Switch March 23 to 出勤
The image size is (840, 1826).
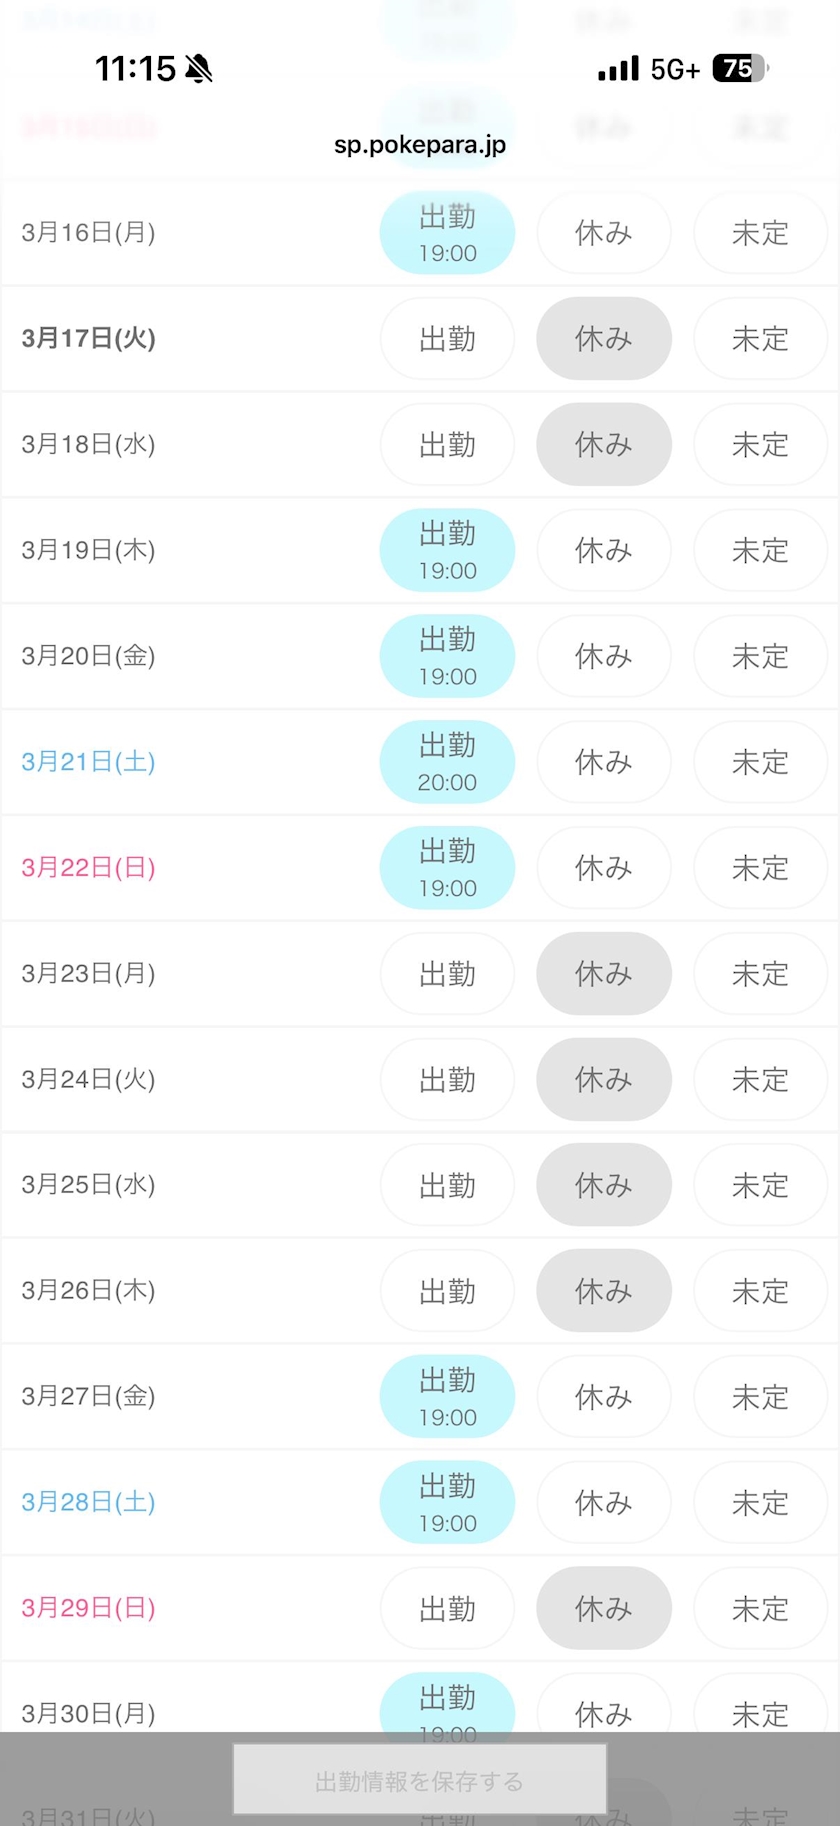pos(447,974)
